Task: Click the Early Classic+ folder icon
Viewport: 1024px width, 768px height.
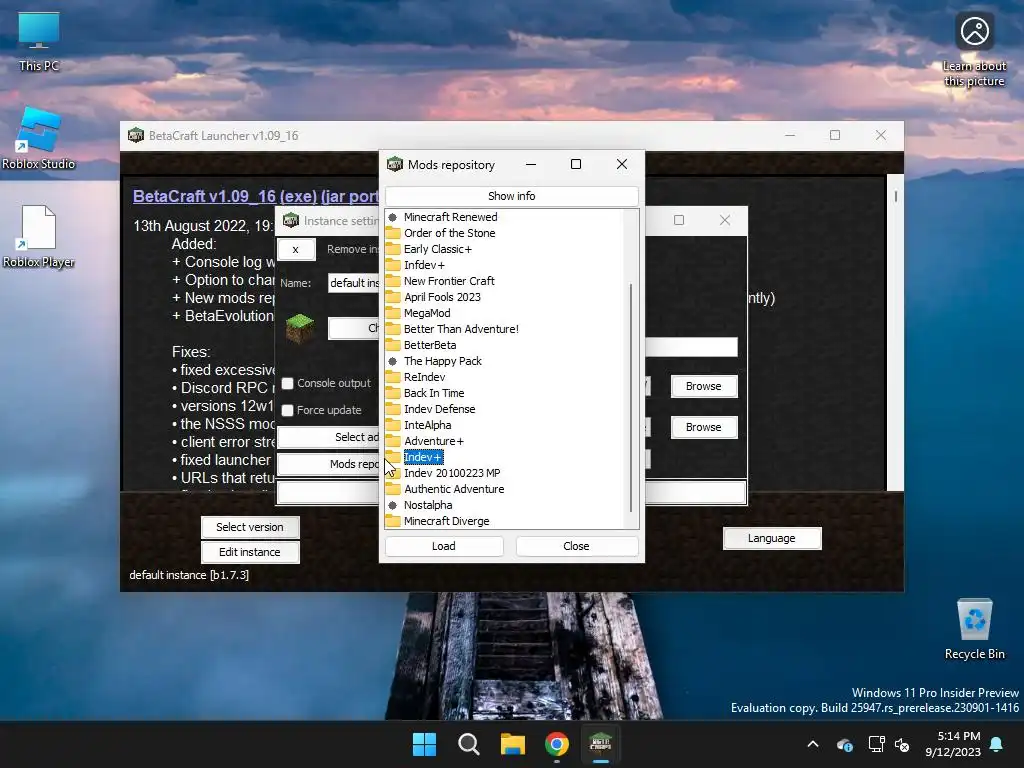Action: click(x=392, y=249)
